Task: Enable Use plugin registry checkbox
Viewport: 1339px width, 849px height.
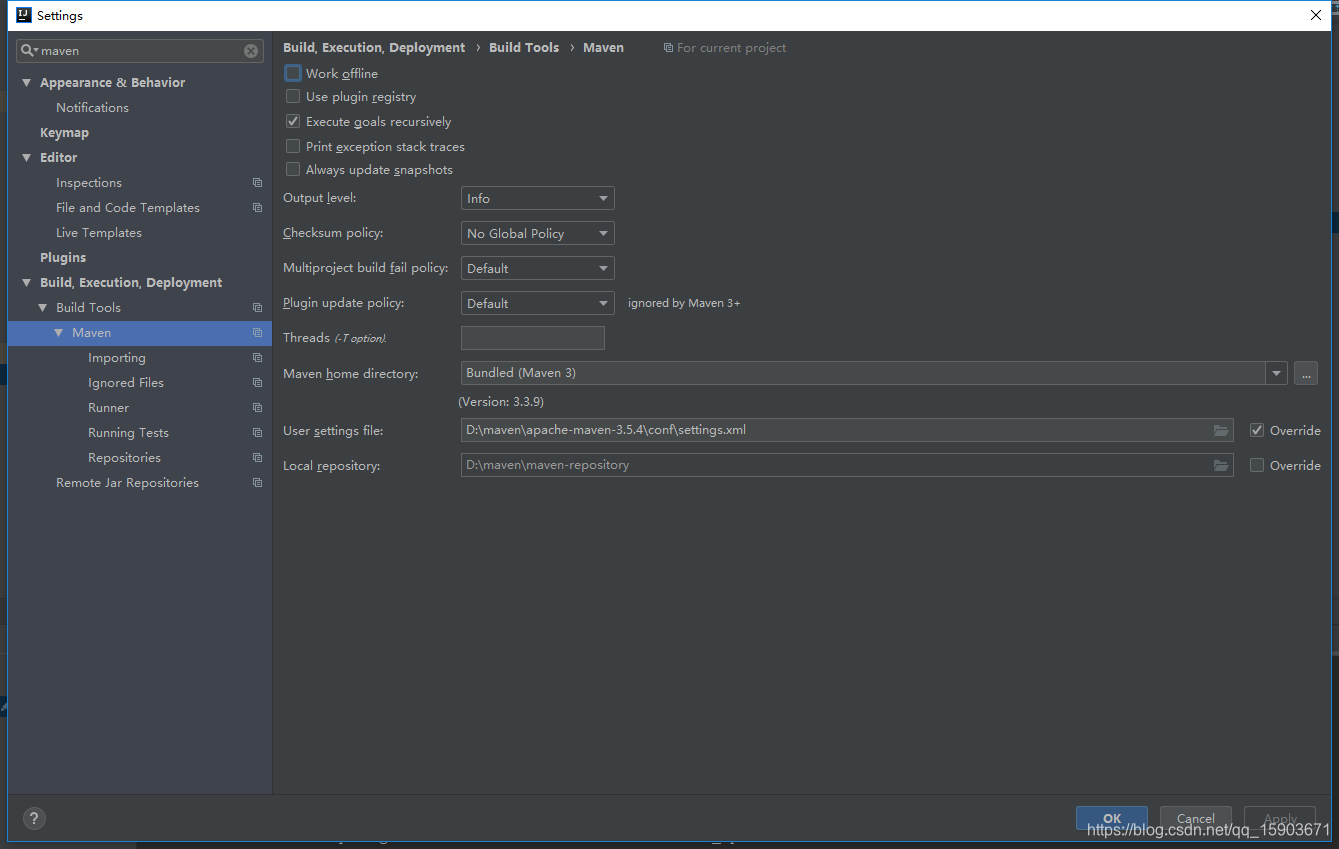Action: click(x=293, y=97)
